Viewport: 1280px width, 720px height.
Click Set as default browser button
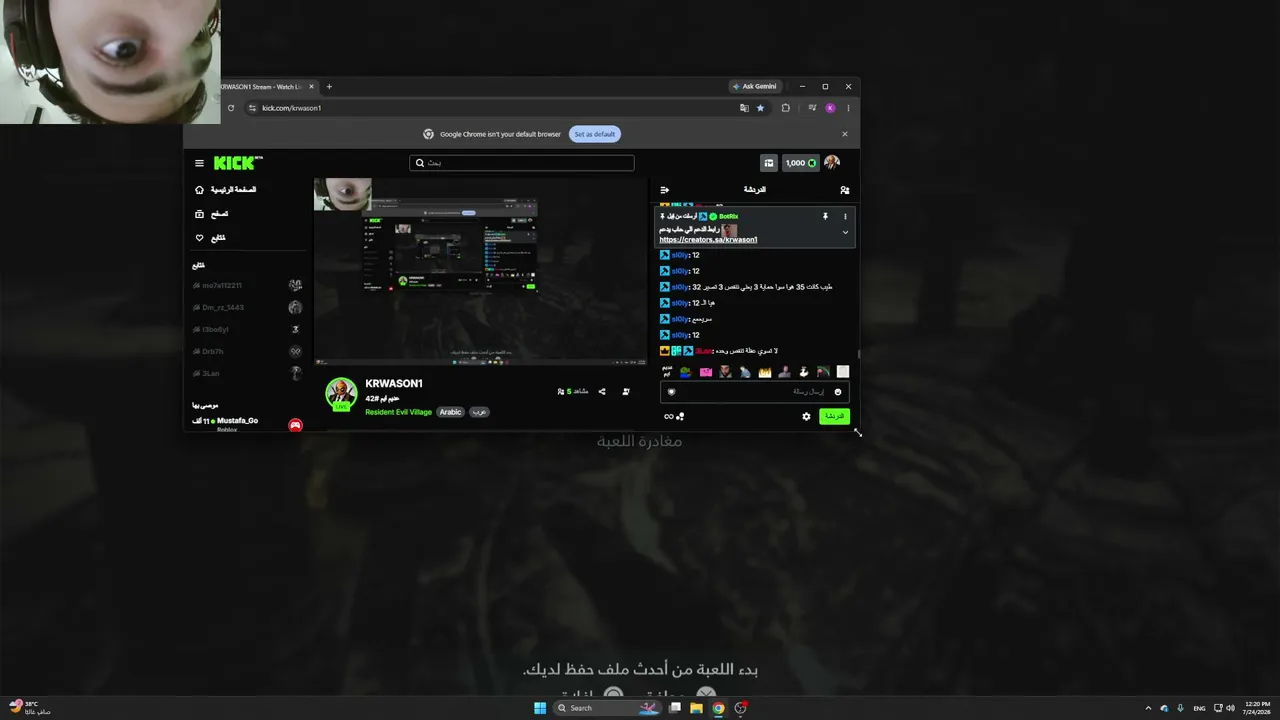[595, 134]
